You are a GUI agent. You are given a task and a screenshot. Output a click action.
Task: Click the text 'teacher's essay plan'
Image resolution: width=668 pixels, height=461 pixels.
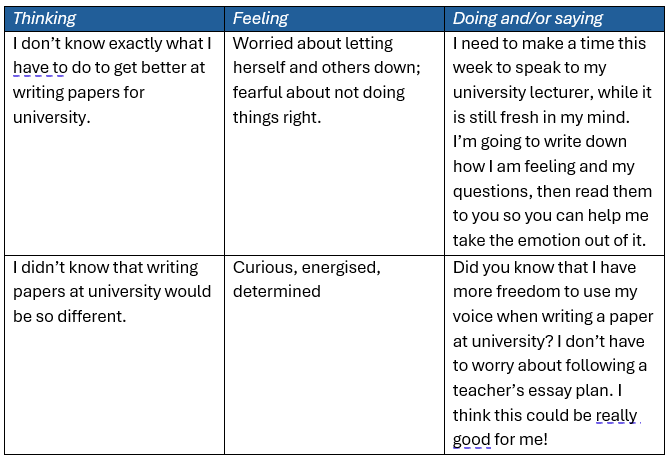(x=531, y=390)
